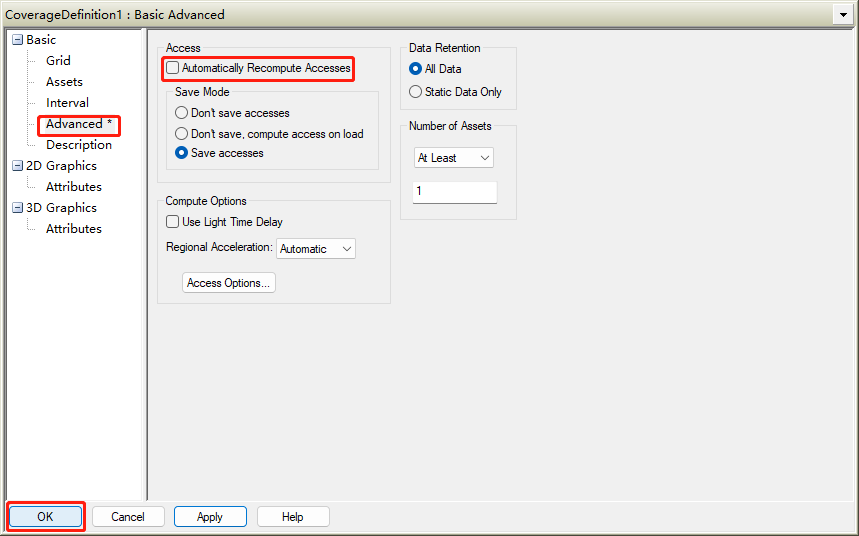Collapse the 3D Graphics tree node

(x=17, y=208)
